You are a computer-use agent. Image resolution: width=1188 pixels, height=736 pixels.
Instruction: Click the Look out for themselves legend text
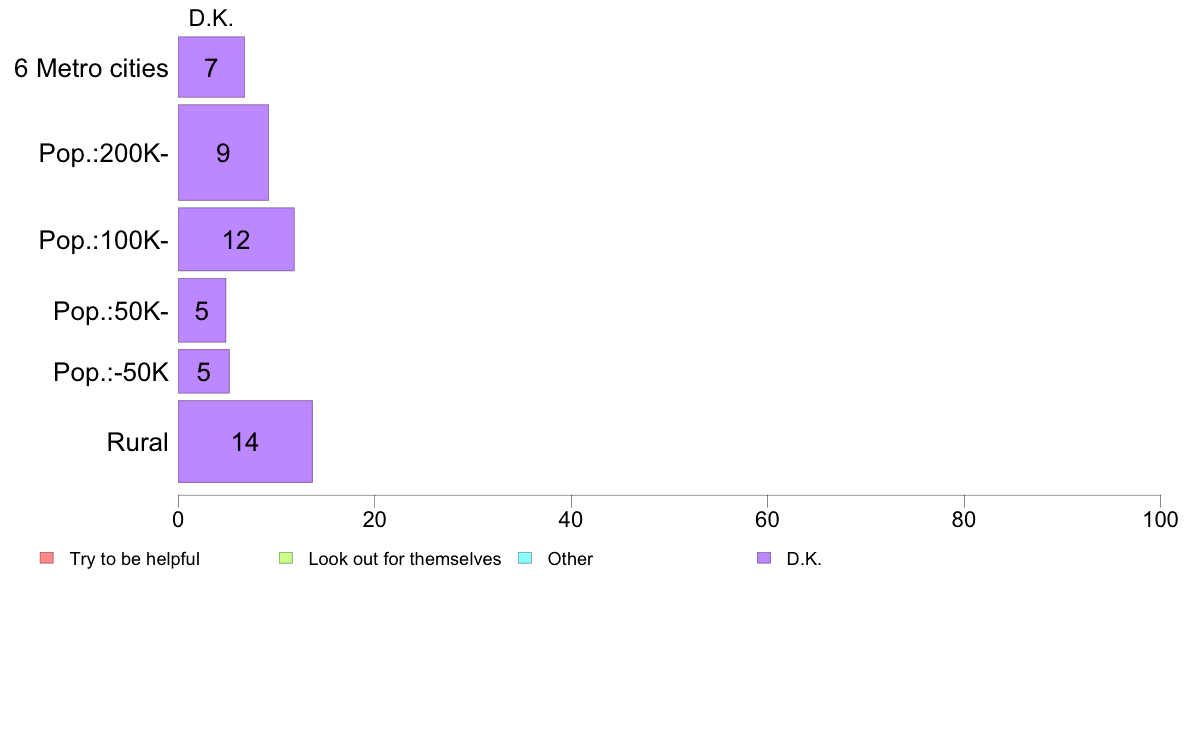tap(405, 559)
